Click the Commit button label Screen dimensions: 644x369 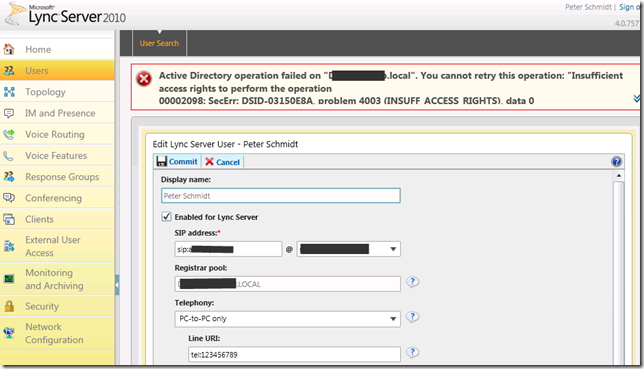(183, 162)
